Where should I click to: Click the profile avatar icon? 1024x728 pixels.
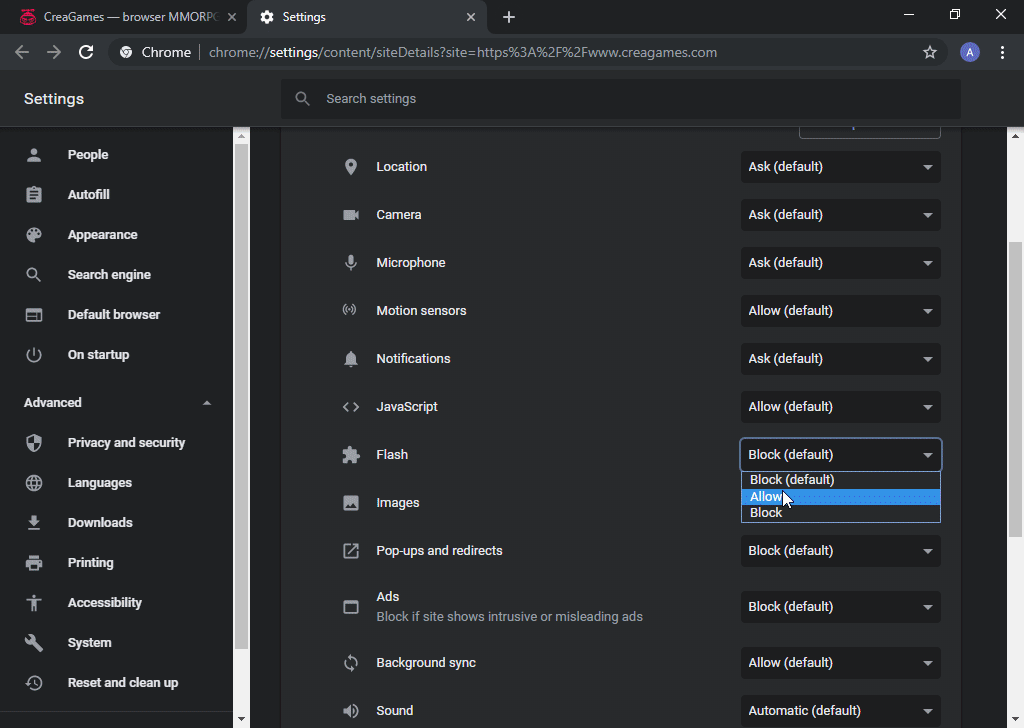pyautogui.click(x=969, y=52)
